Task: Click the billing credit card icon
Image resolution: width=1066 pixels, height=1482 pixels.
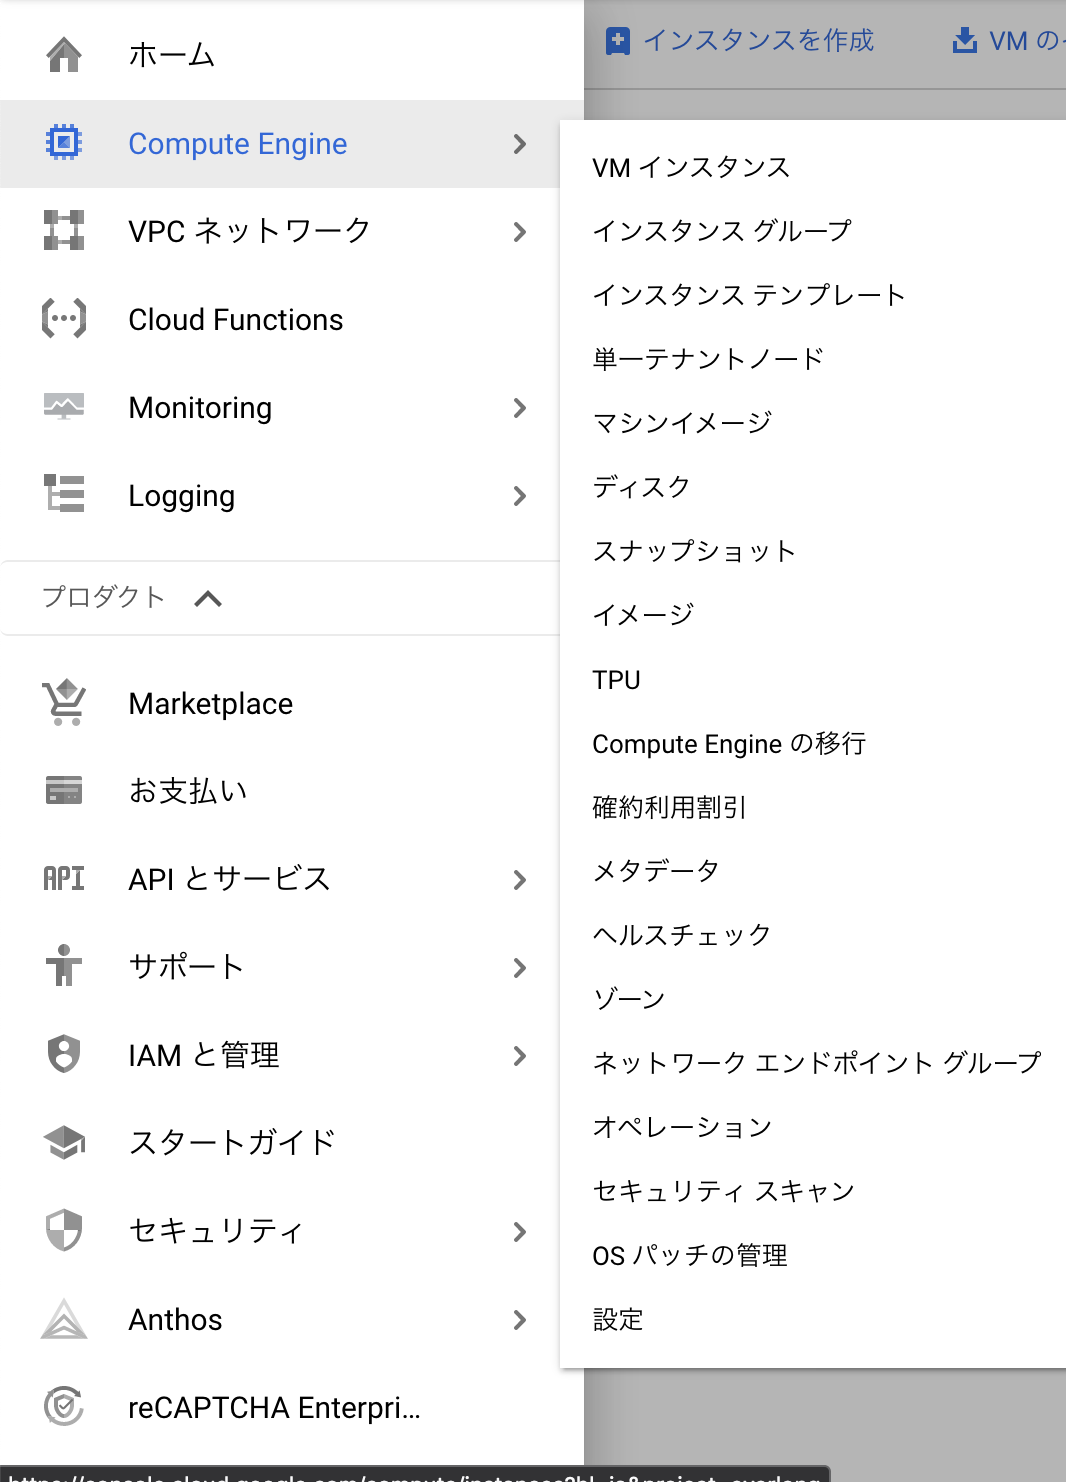Action: click(x=64, y=791)
